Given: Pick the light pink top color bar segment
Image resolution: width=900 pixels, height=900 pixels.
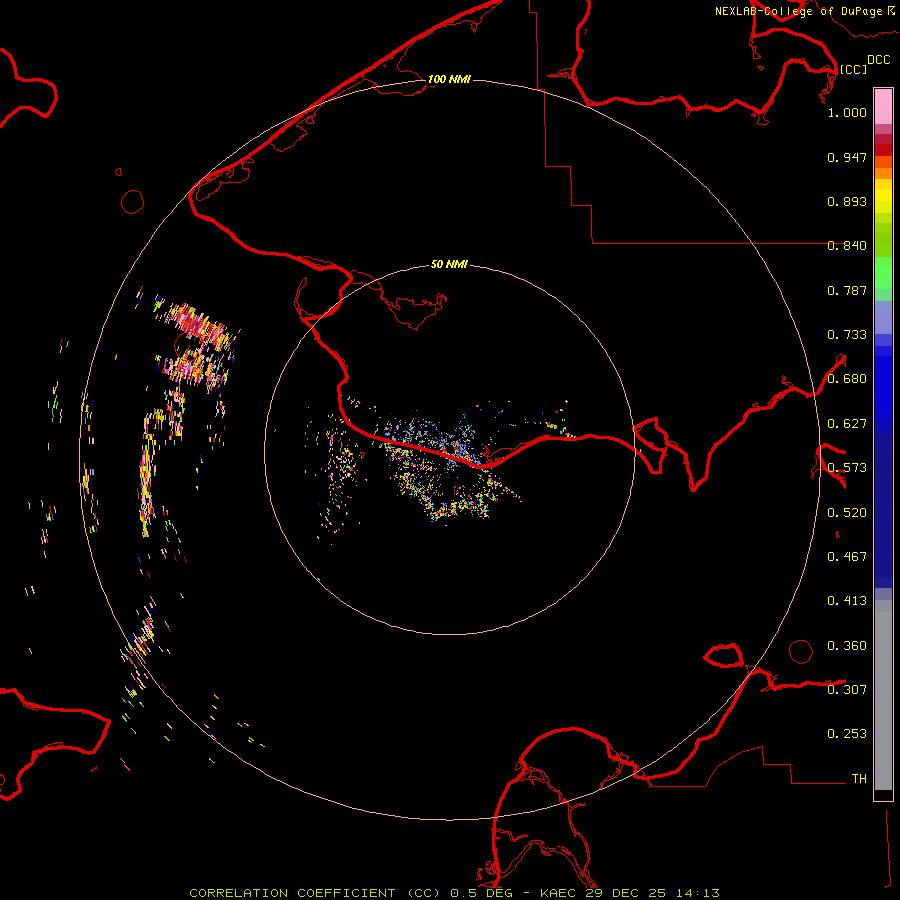Looking at the screenshot, I should tap(883, 107).
